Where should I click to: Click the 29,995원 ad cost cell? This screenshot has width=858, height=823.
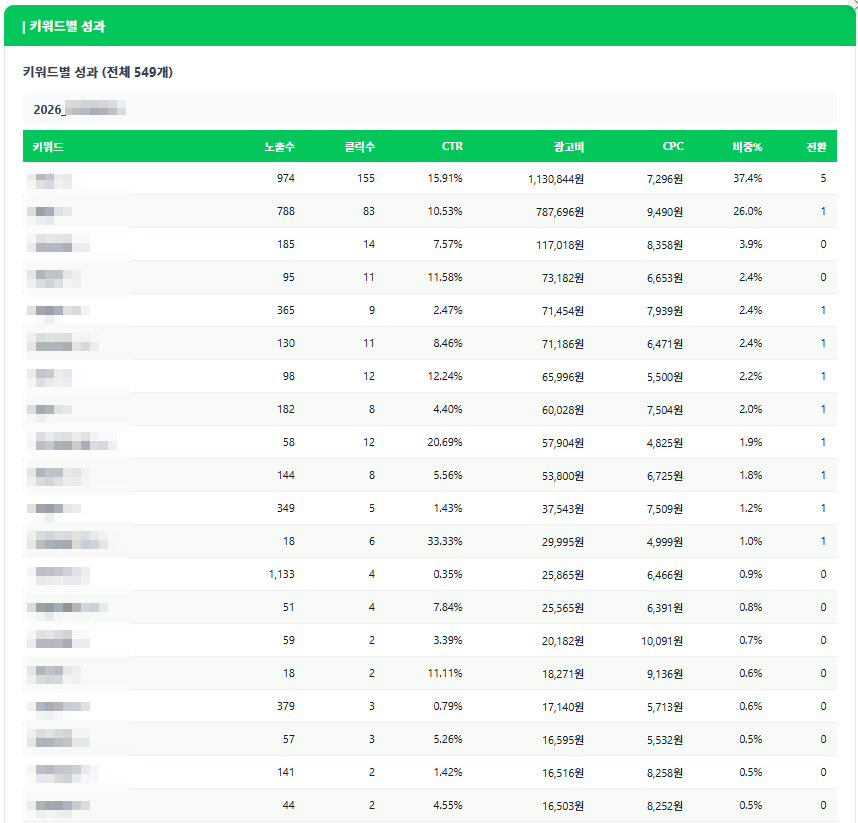coord(563,542)
